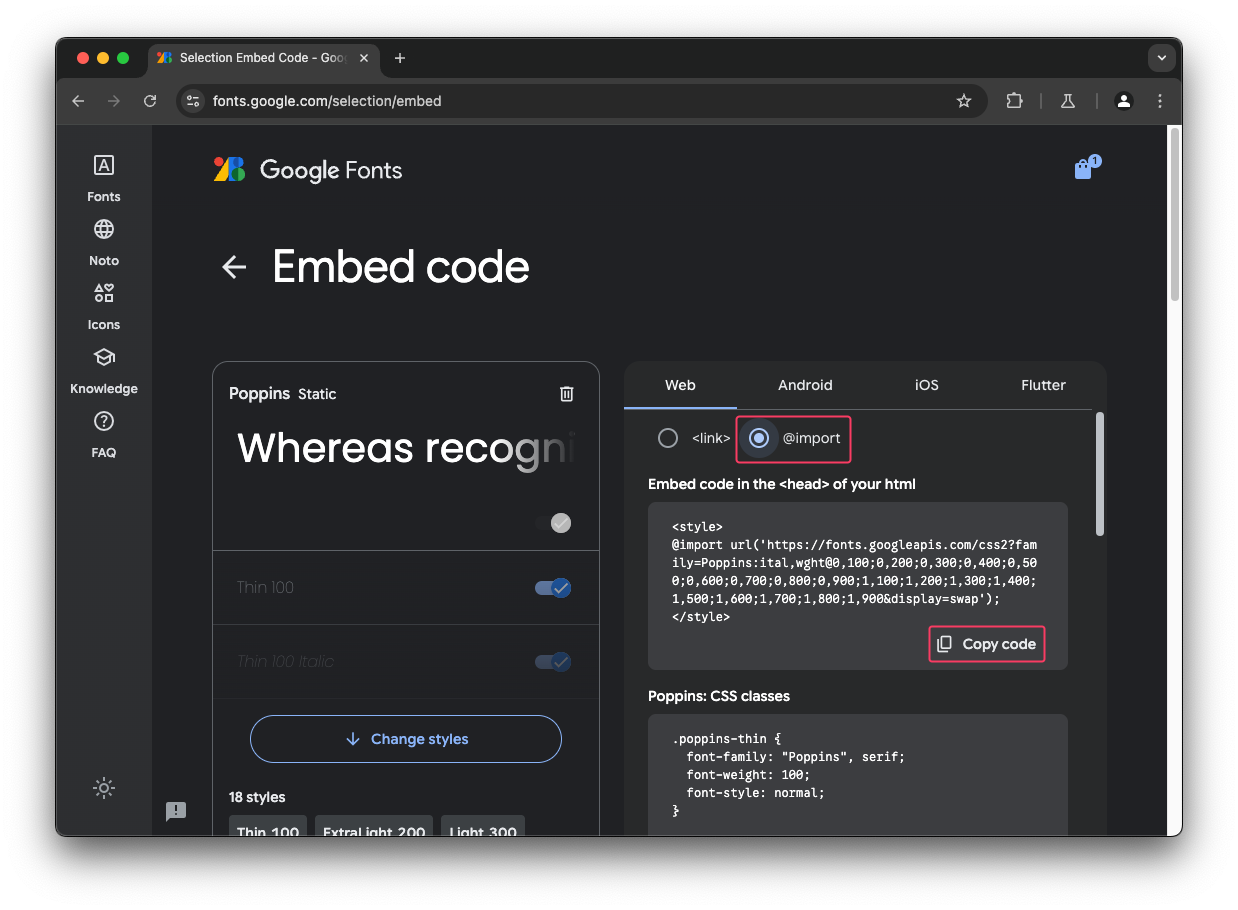Open the font selection bag with badge
1238x910 pixels.
coord(1084,168)
